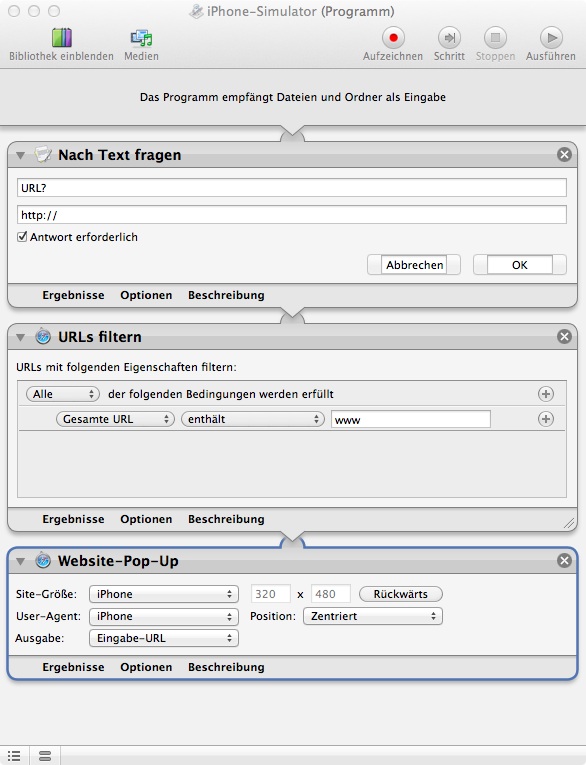The image size is (586, 765).
Task: Switch to the log list view icon at bottom
Action: coord(14,756)
